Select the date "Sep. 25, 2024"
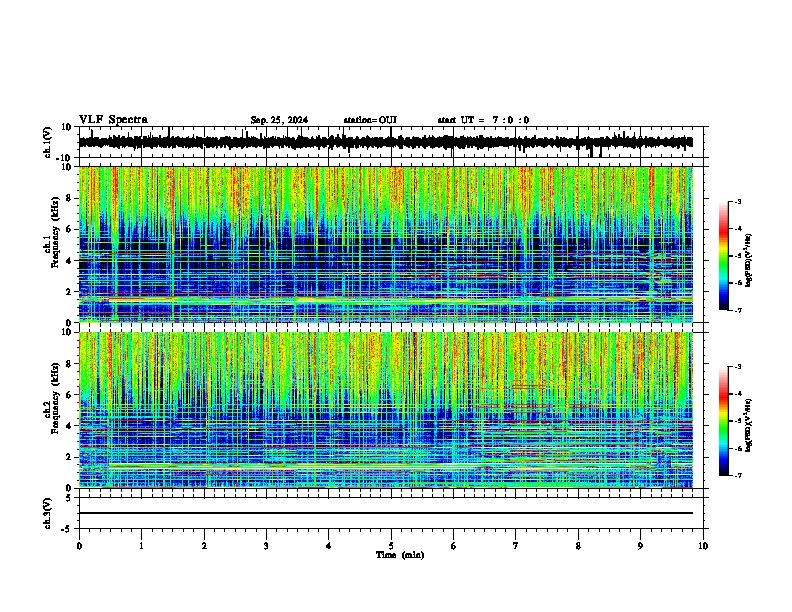792x612 pixels. point(279,120)
